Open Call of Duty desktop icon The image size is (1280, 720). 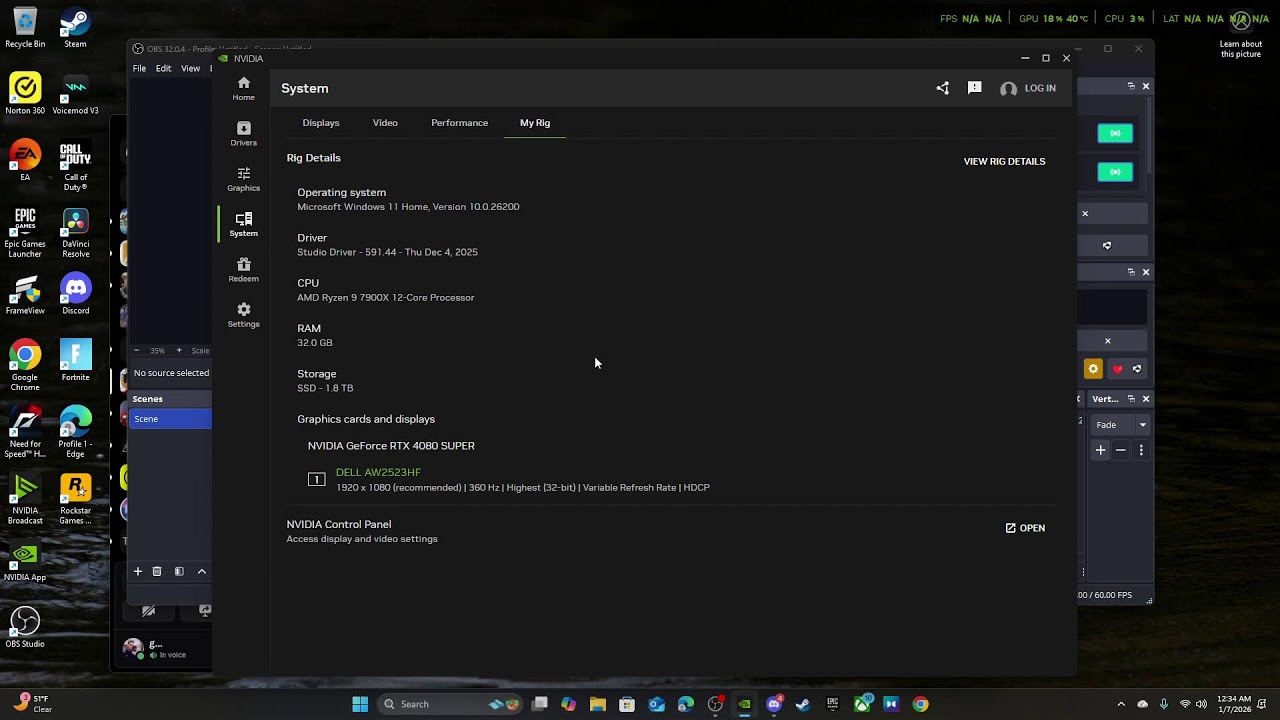coord(75,165)
